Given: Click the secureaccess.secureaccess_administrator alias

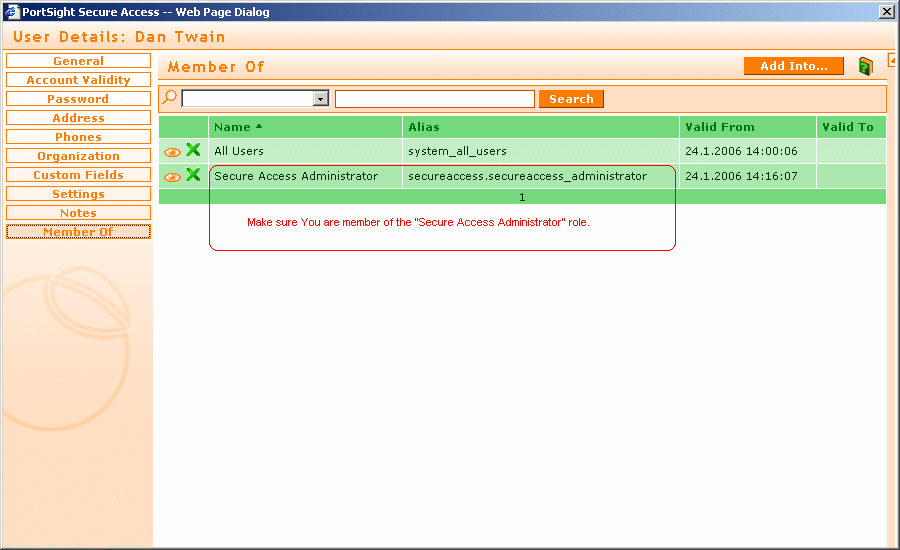Looking at the screenshot, I should [527, 176].
